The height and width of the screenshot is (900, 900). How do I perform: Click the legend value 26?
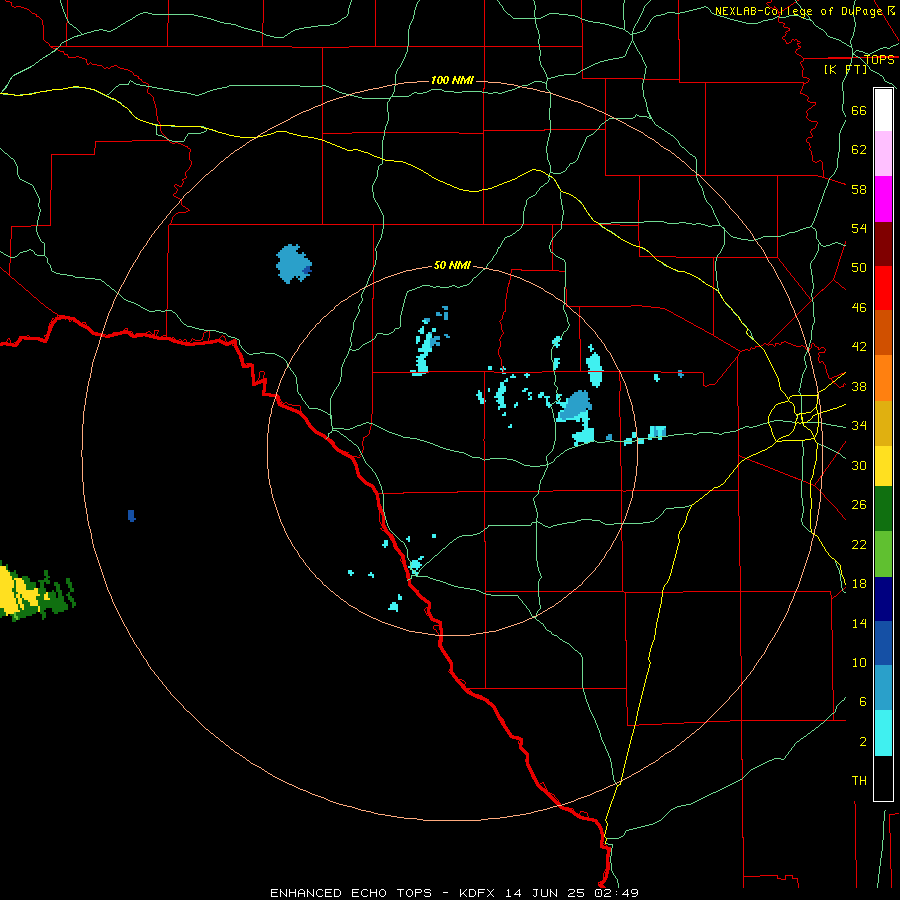[859, 505]
